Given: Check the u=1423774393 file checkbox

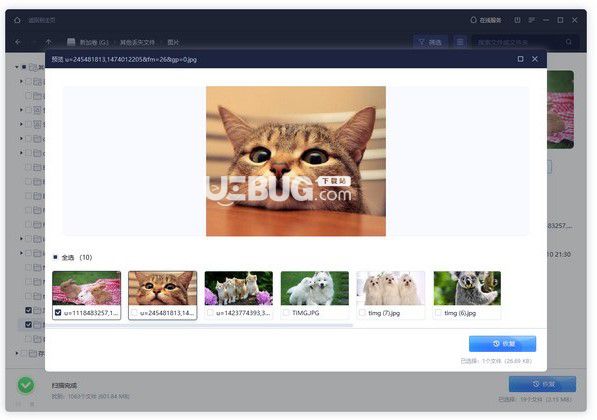Looking at the screenshot, I should (210, 313).
